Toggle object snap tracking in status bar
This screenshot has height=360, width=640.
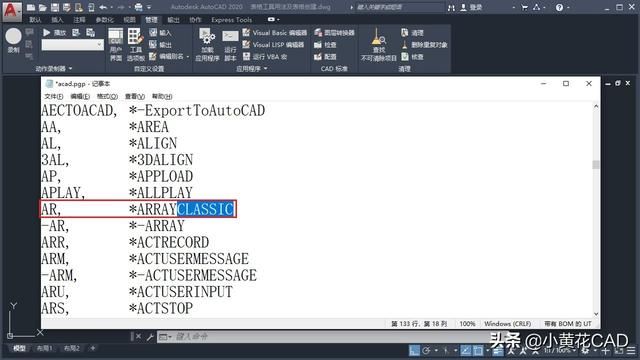[466, 350]
